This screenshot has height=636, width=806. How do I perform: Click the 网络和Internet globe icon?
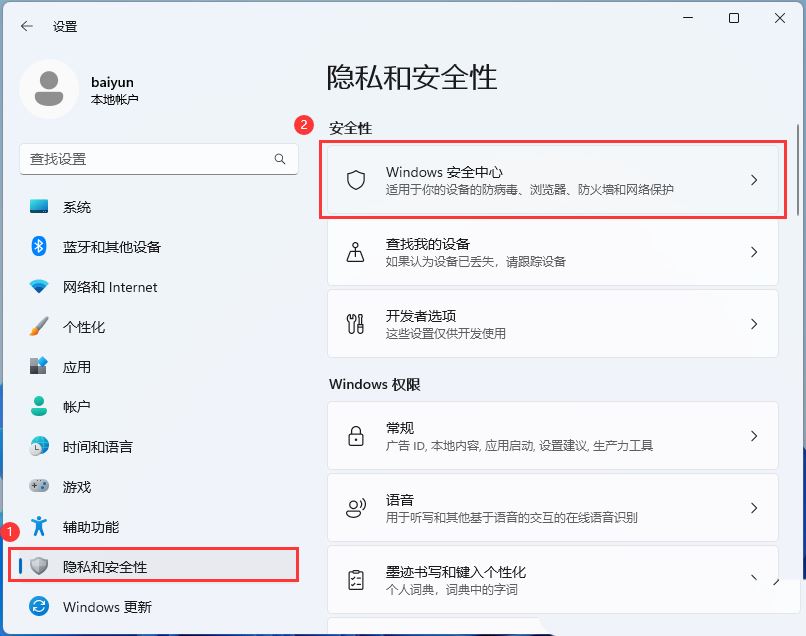click(36, 287)
